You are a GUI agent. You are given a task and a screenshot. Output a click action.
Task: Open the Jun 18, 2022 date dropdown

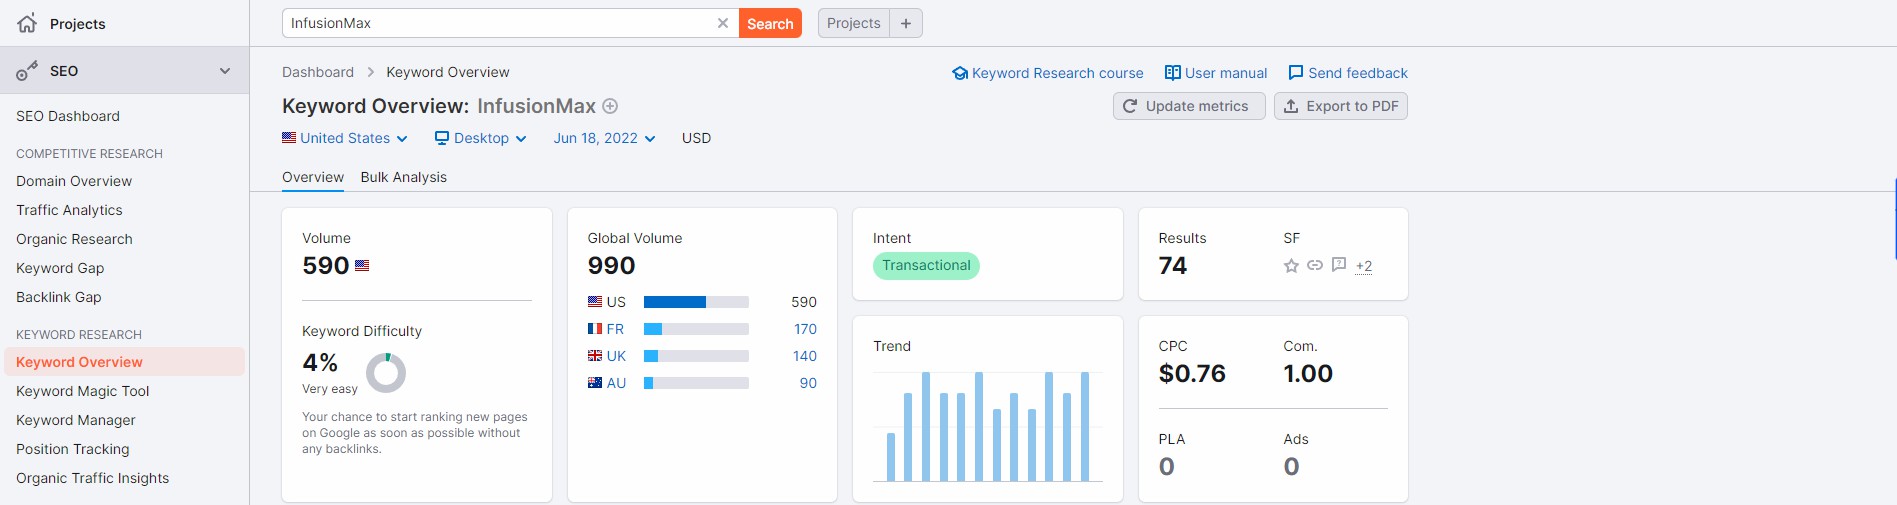604,138
